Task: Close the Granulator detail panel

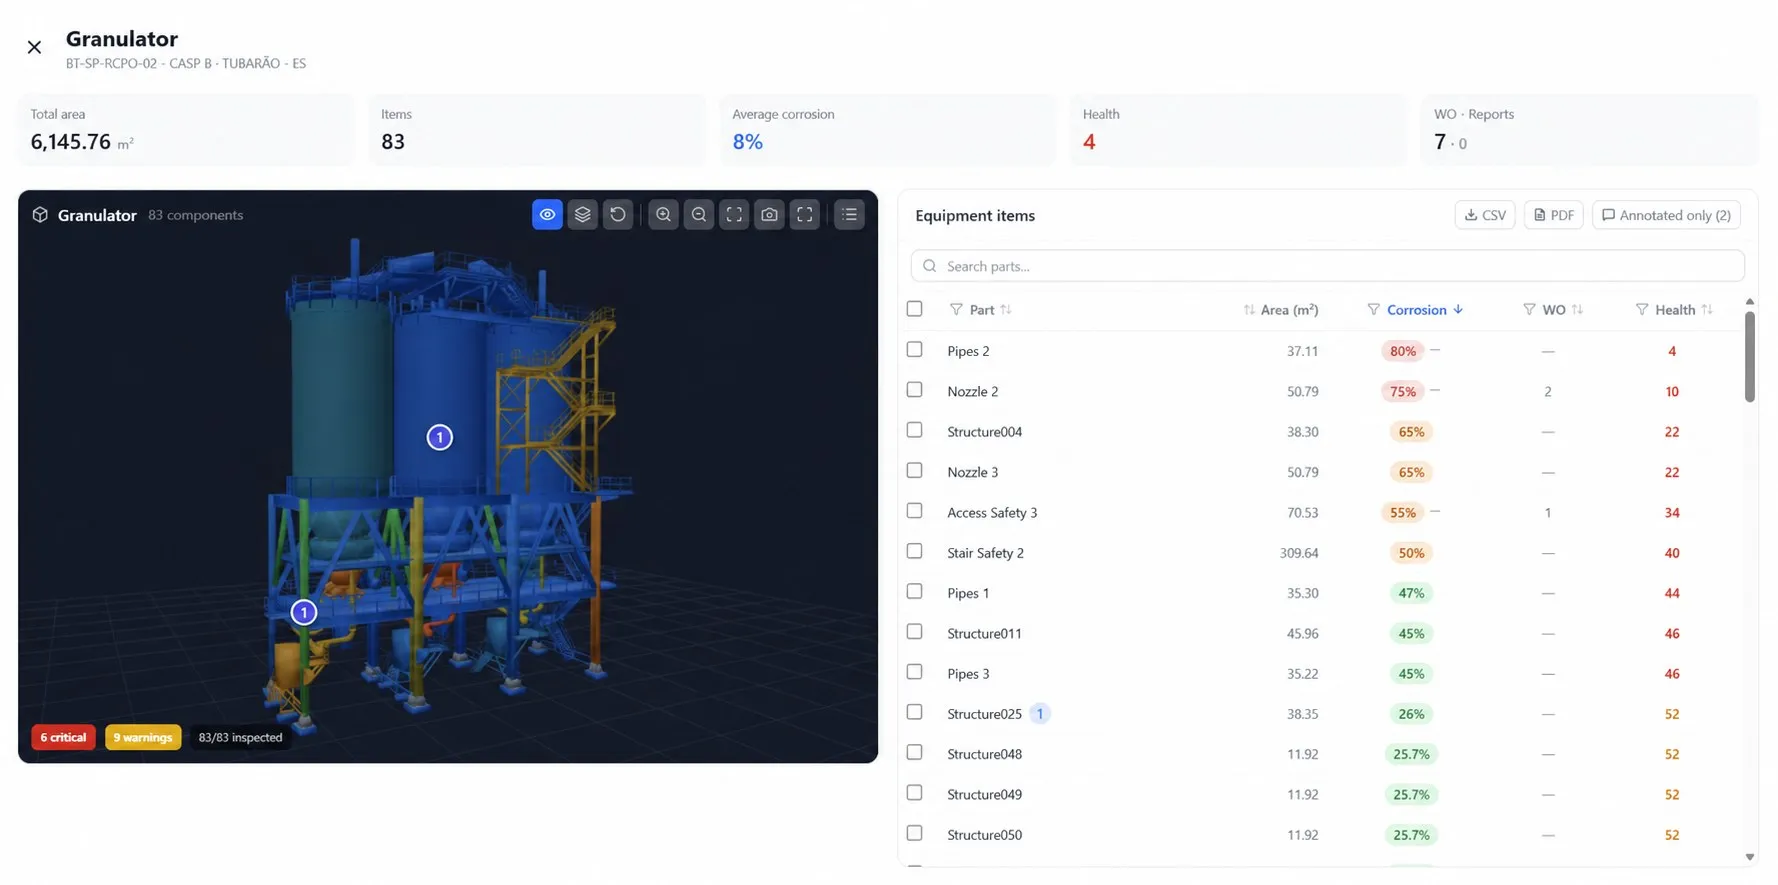Action: click(34, 47)
